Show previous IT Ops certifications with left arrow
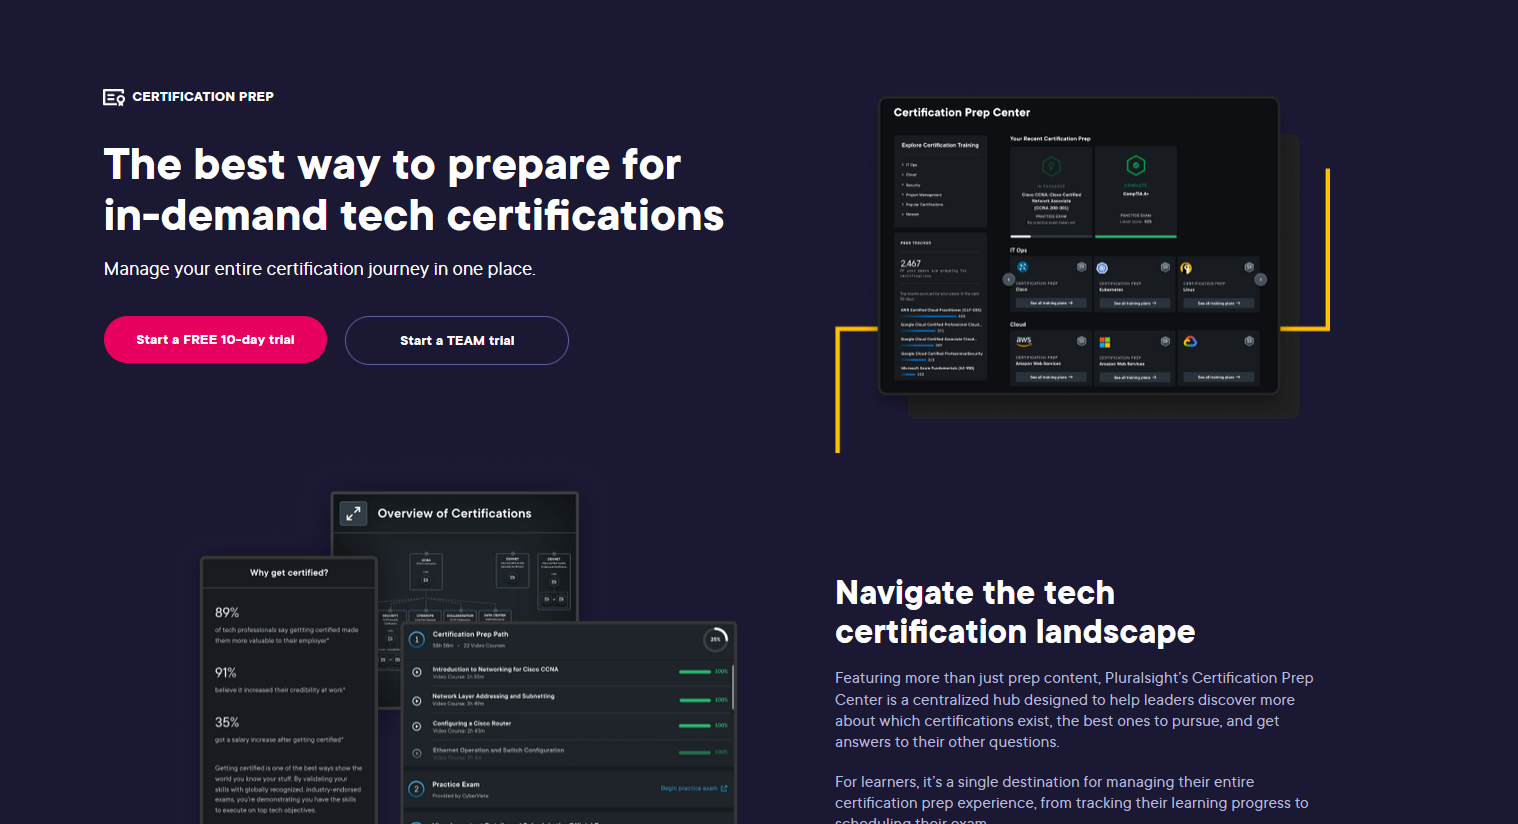This screenshot has height=824, width=1518. point(1008,280)
